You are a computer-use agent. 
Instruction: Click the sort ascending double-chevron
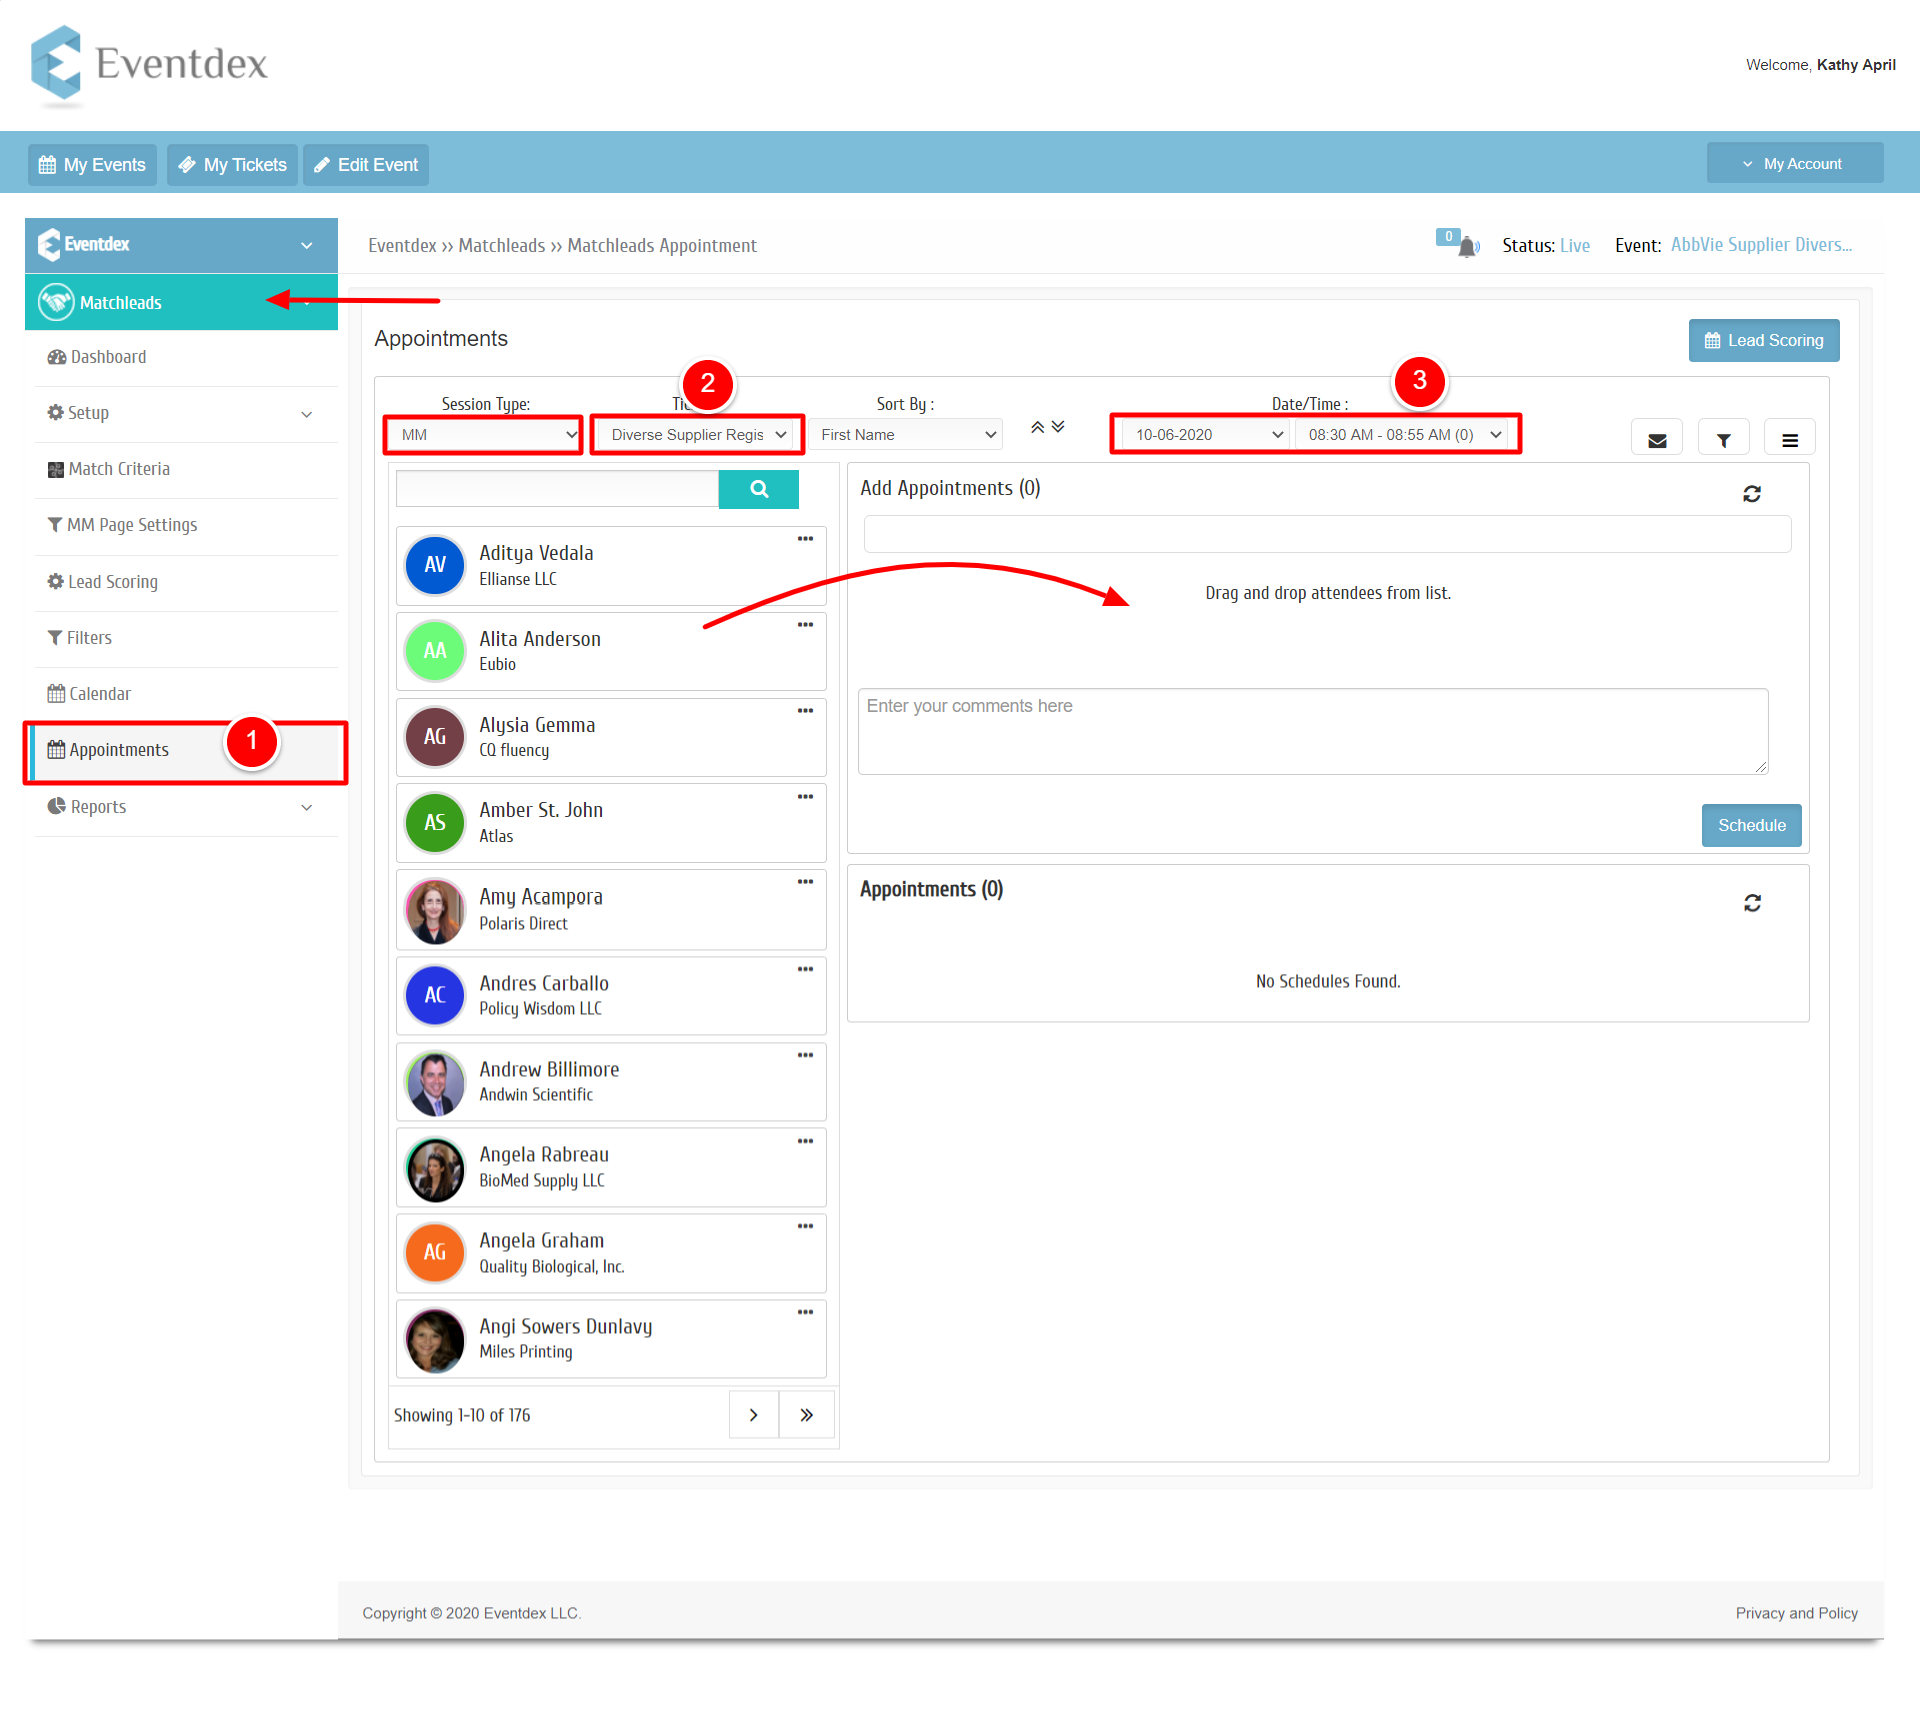pos(1038,427)
